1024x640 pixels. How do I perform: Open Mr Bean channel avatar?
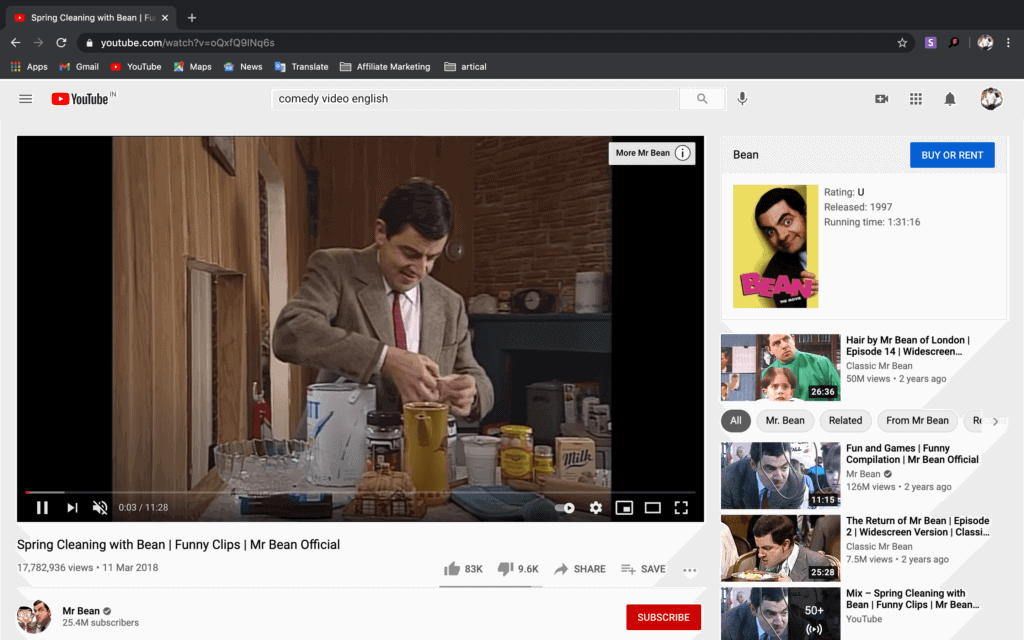(x=34, y=616)
